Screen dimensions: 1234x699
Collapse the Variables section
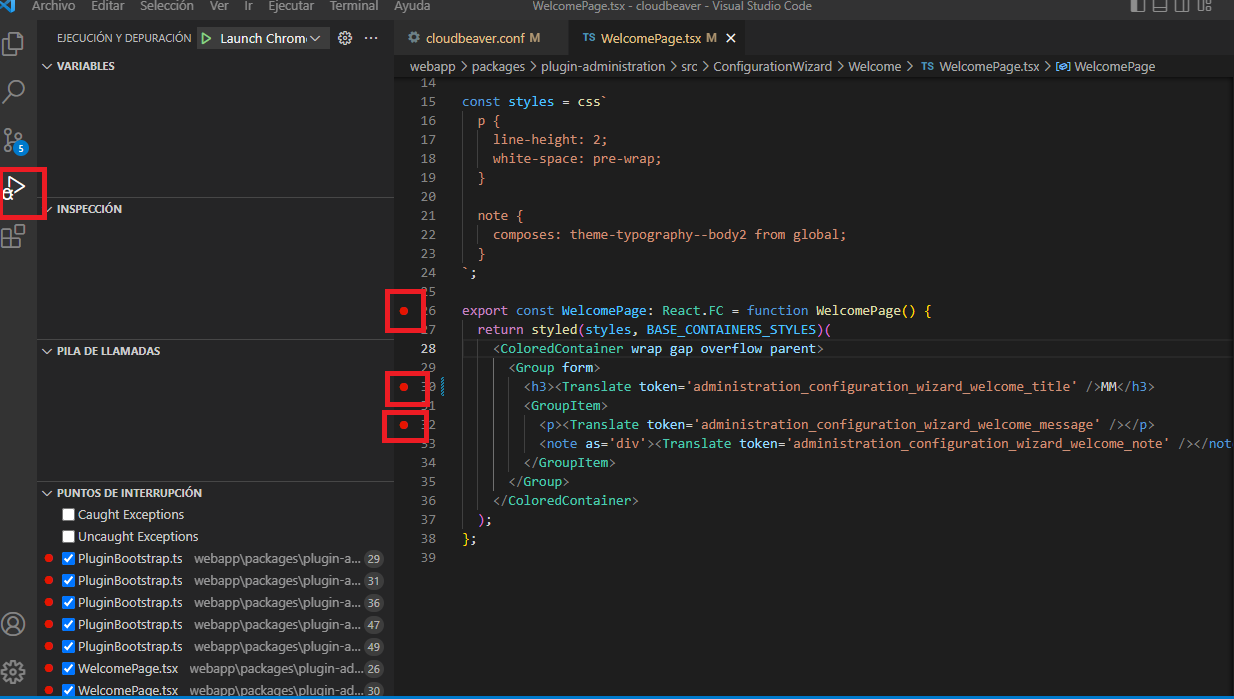coord(47,65)
